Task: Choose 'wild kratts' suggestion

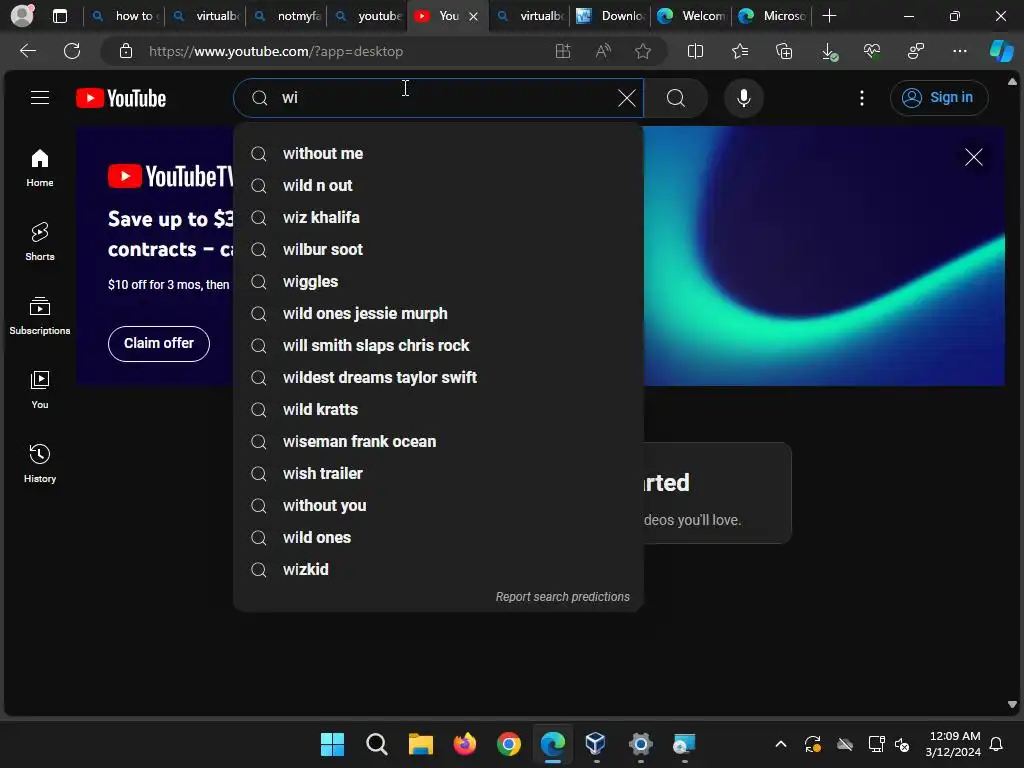Action: [438, 409]
